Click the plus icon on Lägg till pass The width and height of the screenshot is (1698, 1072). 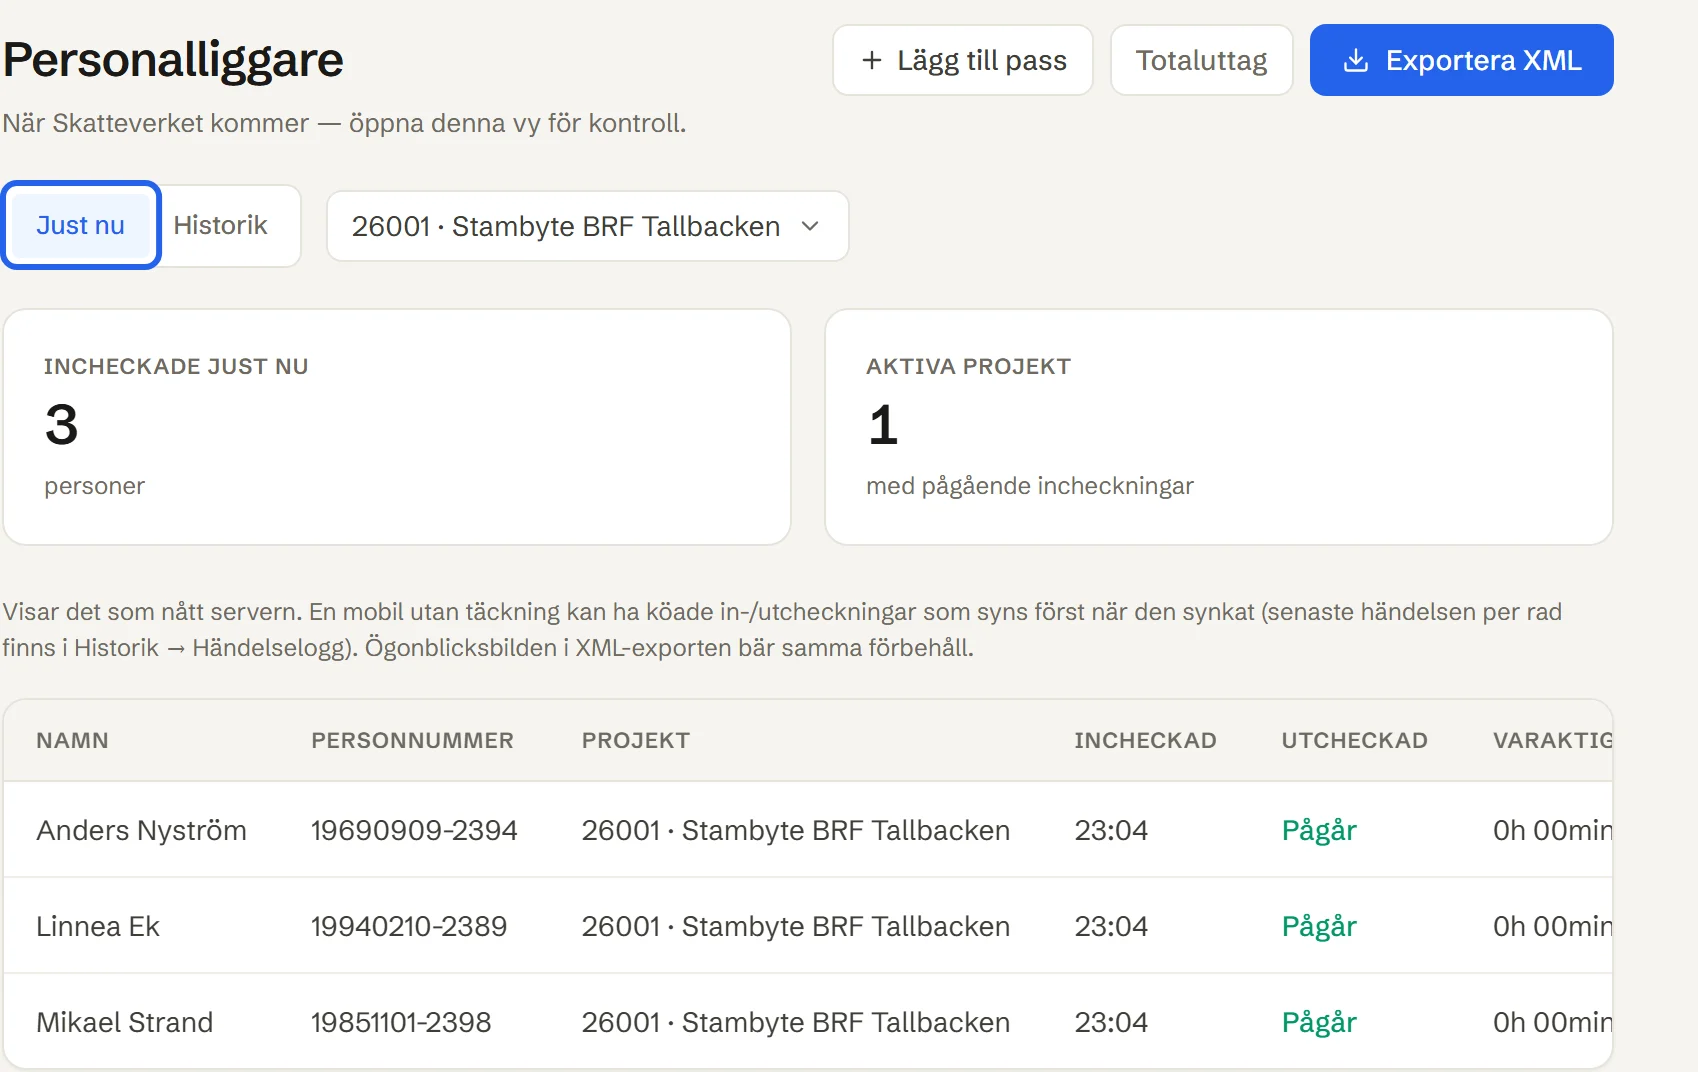(x=872, y=60)
